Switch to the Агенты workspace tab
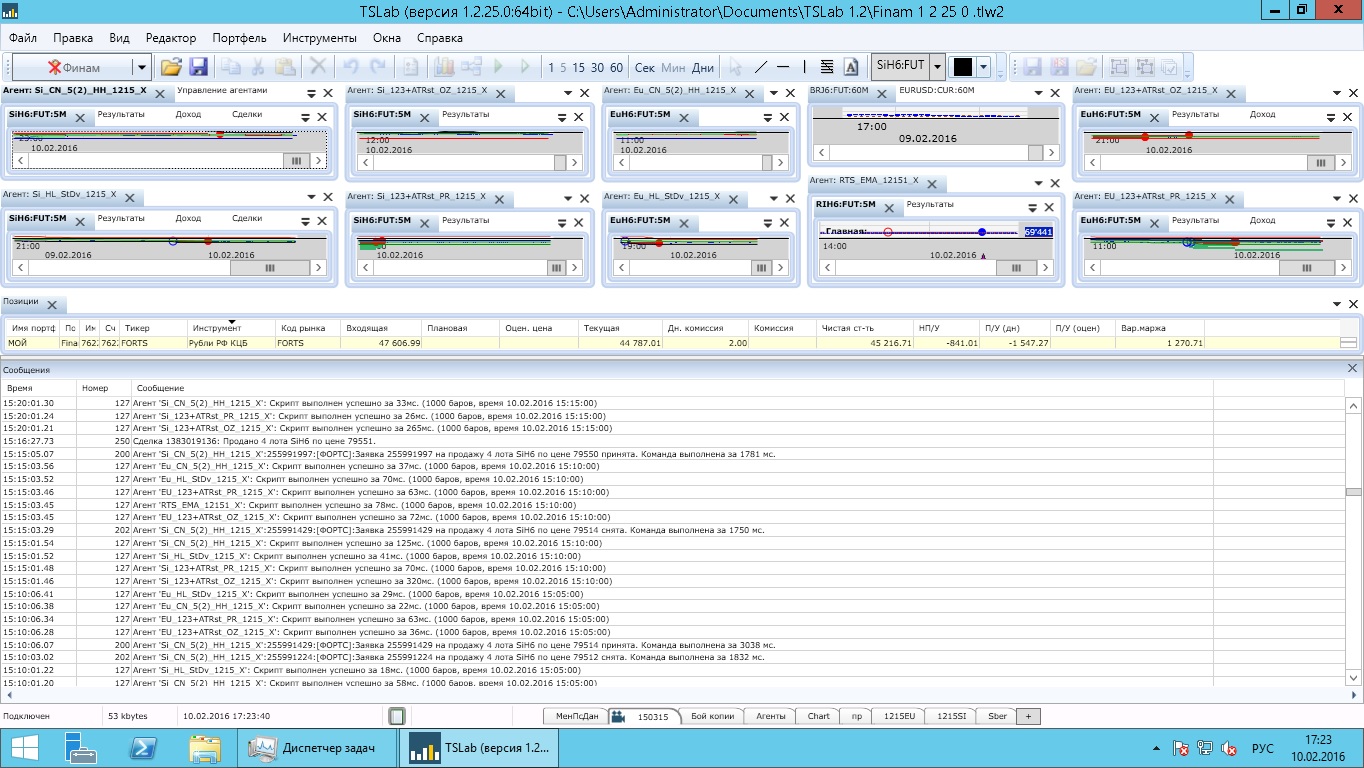The width and height of the screenshot is (1364, 768). tap(770, 716)
